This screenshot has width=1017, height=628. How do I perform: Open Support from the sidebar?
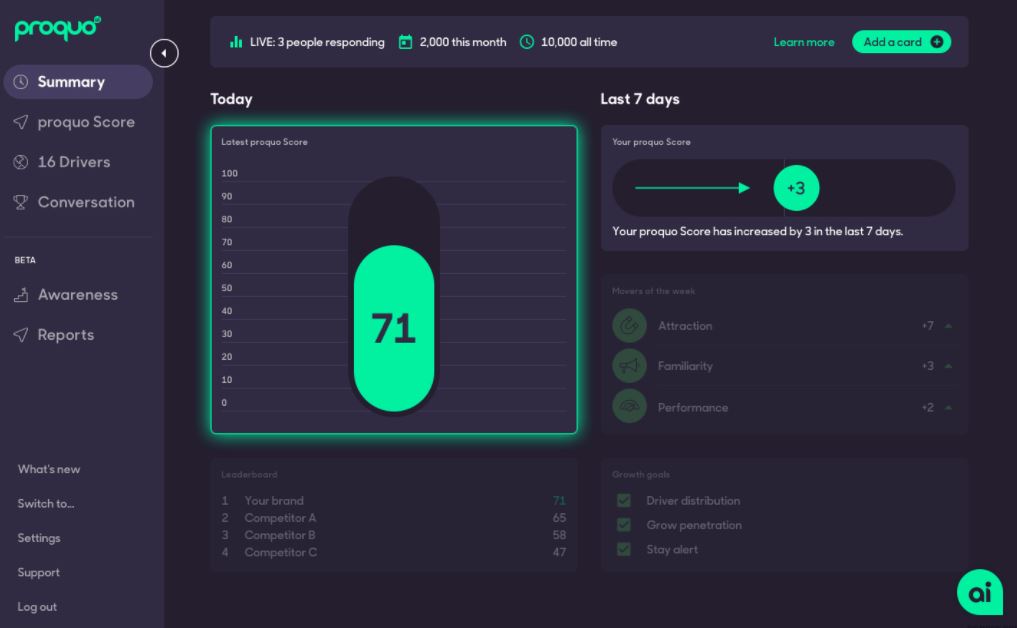point(38,572)
